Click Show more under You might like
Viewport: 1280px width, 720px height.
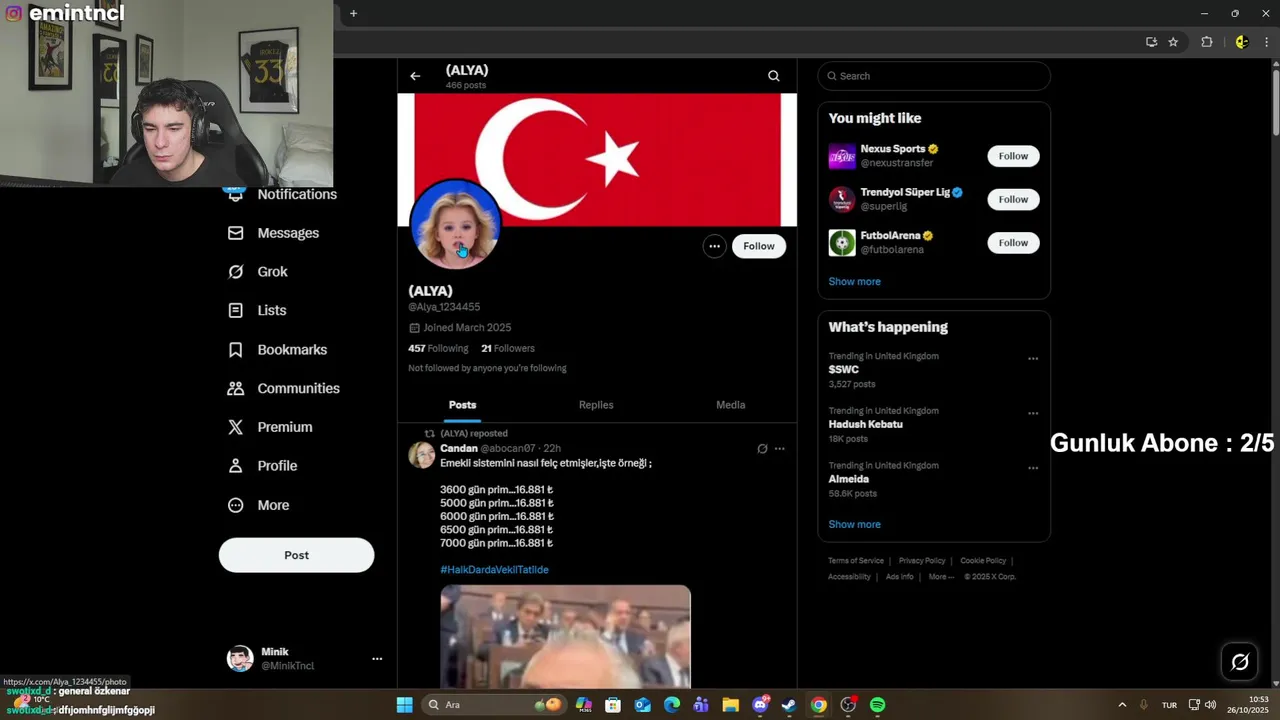click(x=854, y=282)
